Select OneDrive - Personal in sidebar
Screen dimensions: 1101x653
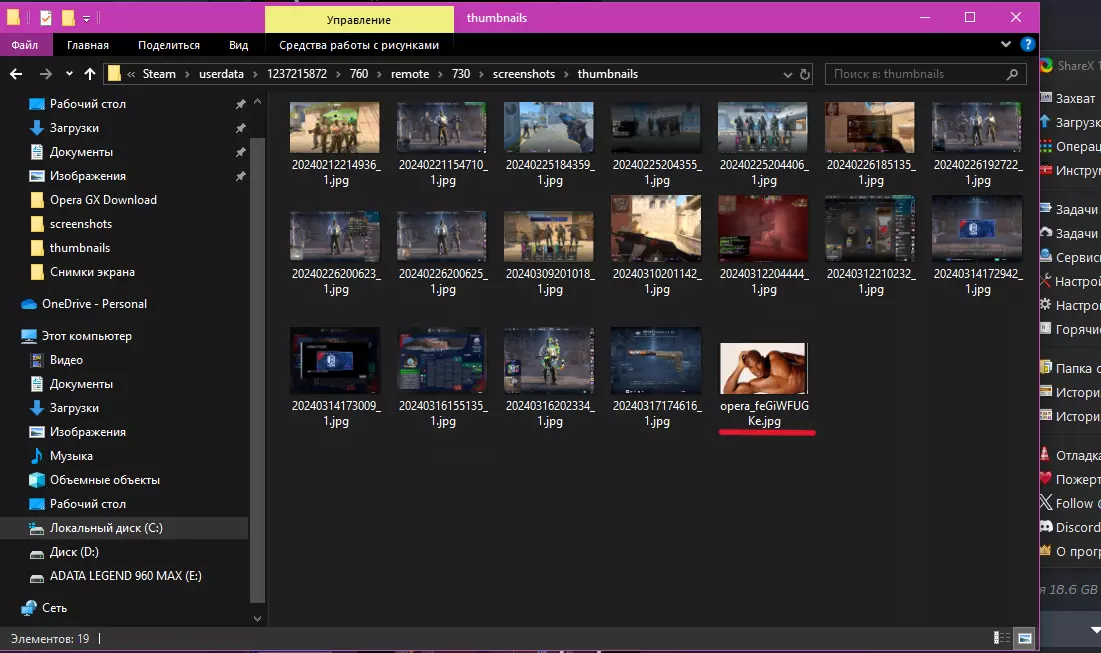tap(94, 304)
